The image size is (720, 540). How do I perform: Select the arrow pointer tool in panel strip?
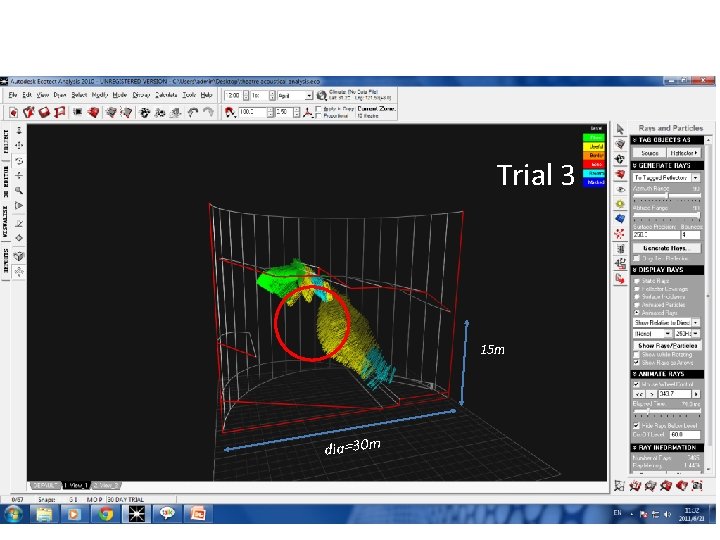(x=620, y=129)
